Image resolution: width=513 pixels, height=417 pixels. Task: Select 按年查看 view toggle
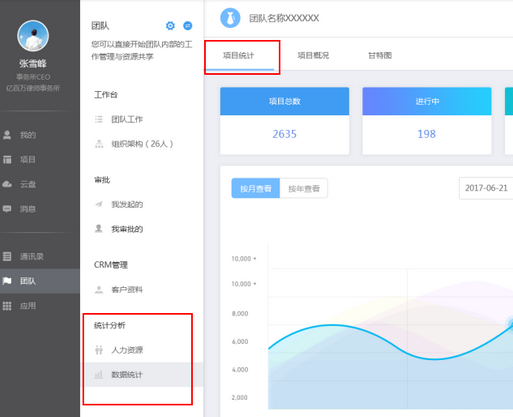(304, 189)
